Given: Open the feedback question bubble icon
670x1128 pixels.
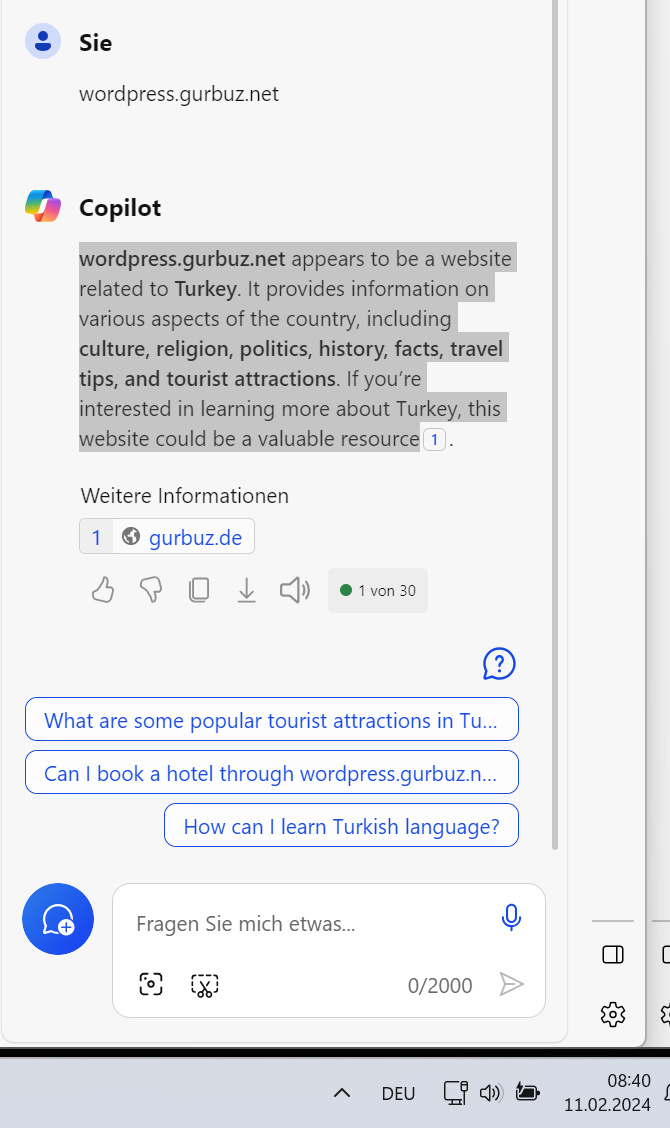Looking at the screenshot, I should (499, 664).
